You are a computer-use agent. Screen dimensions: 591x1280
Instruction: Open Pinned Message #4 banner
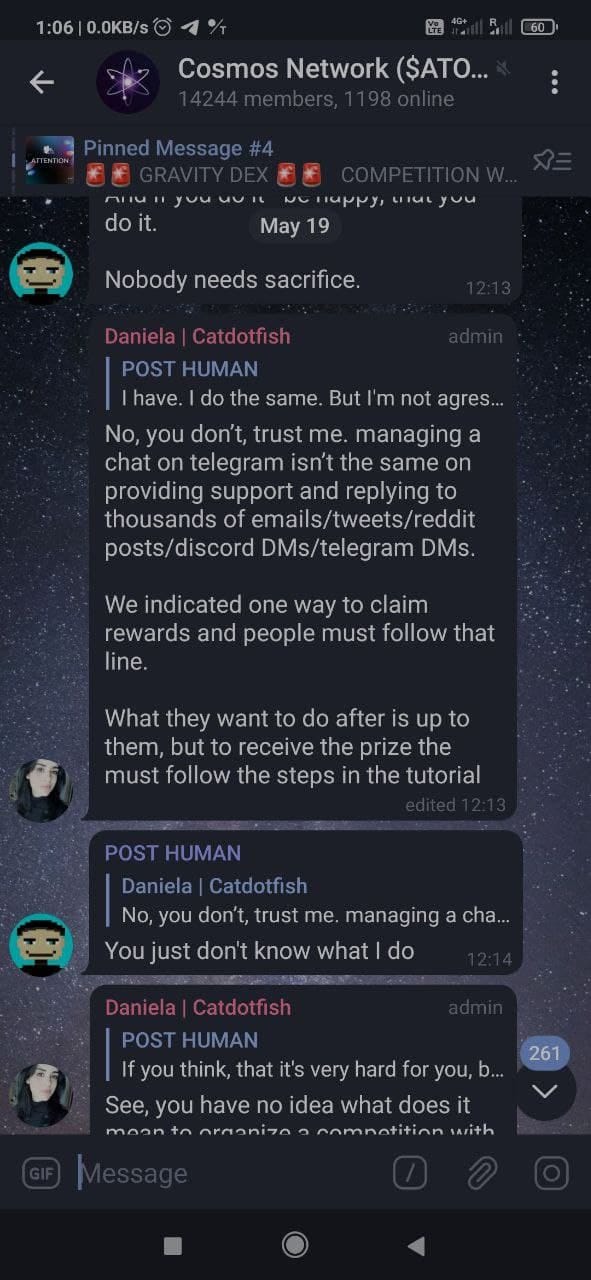click(x=270, y=161)
